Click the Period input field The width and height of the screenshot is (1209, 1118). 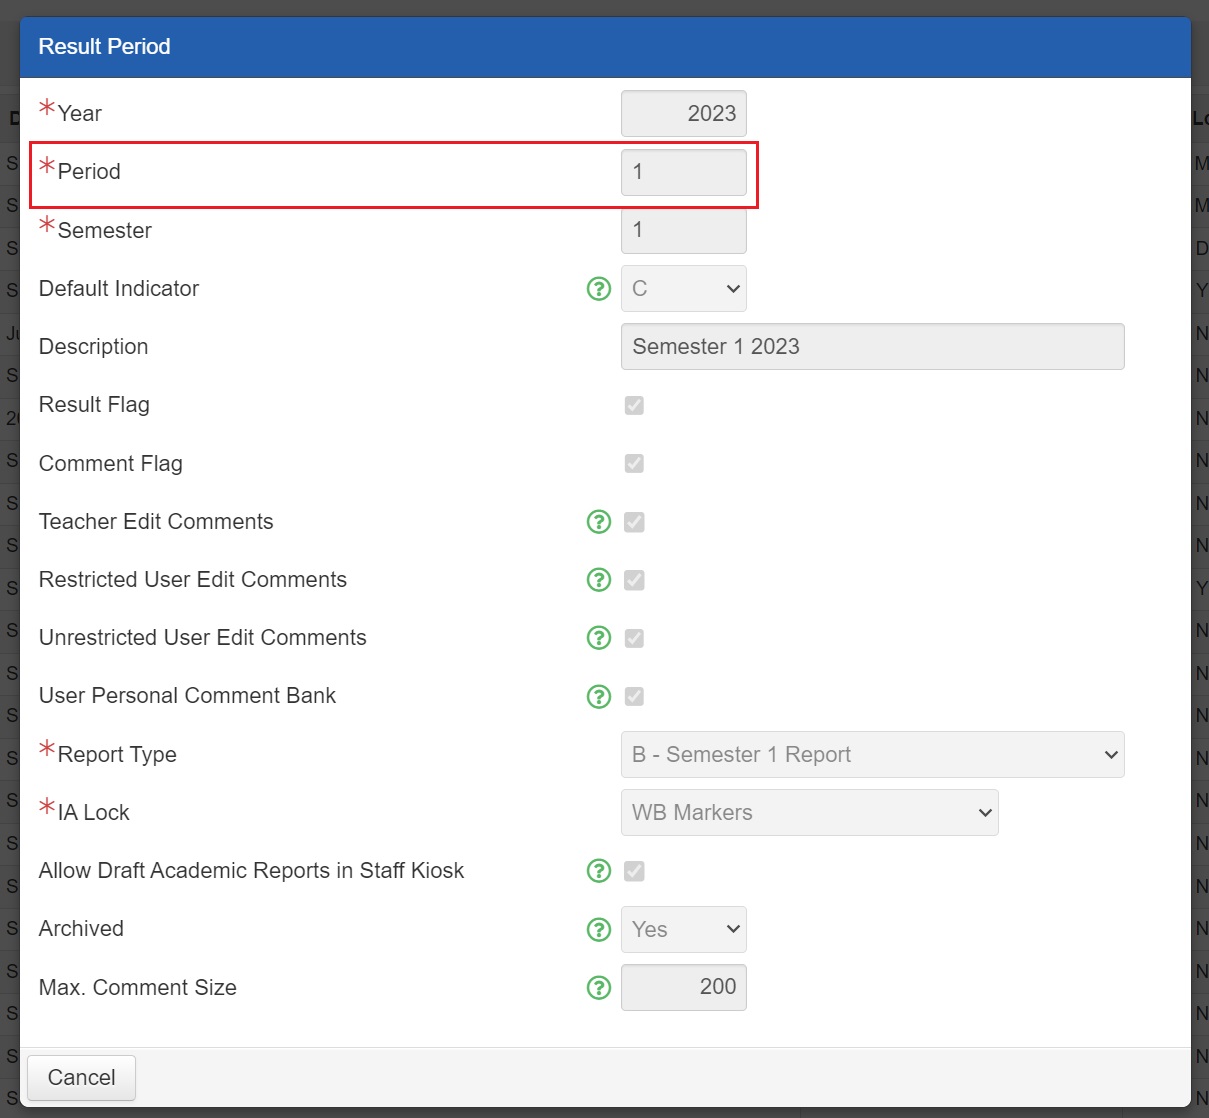coord(683,172)
